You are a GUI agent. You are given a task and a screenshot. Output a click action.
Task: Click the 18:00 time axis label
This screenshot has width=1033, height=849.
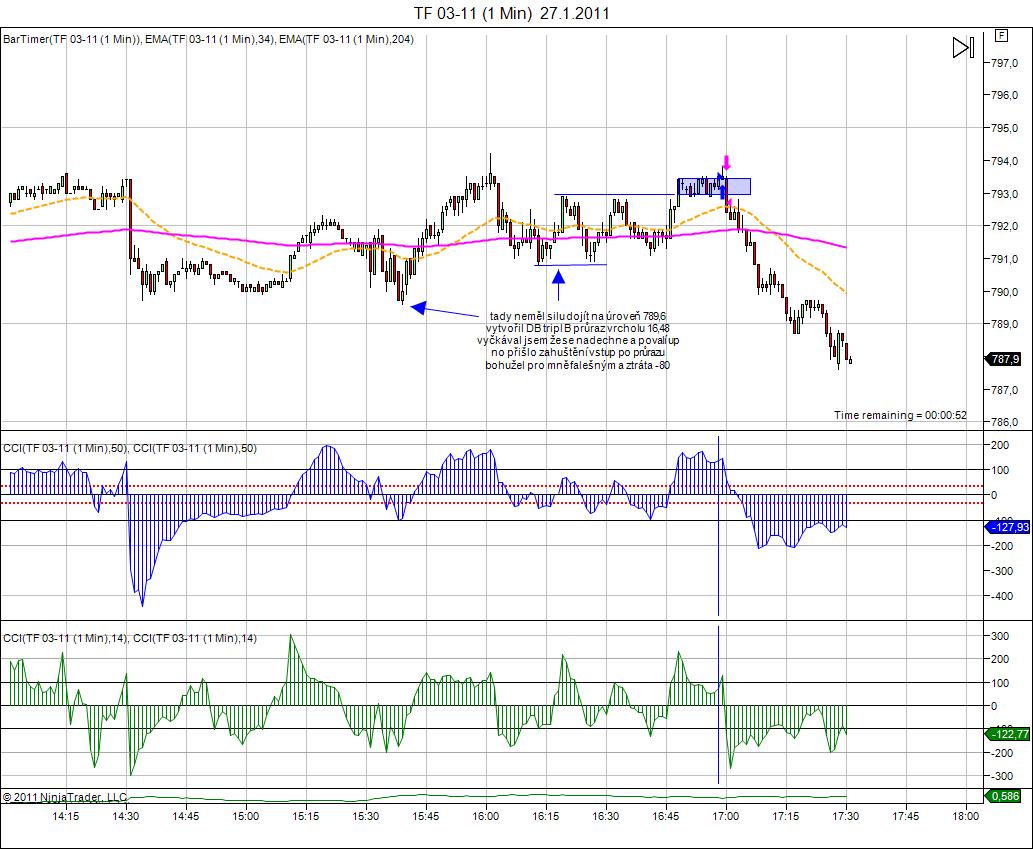965,816
